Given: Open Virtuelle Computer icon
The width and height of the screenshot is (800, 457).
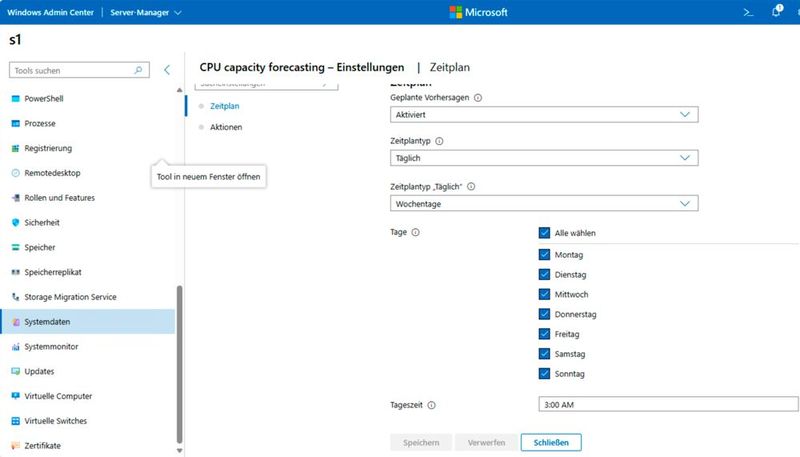Looking at the screenshot, I should 15,396.
